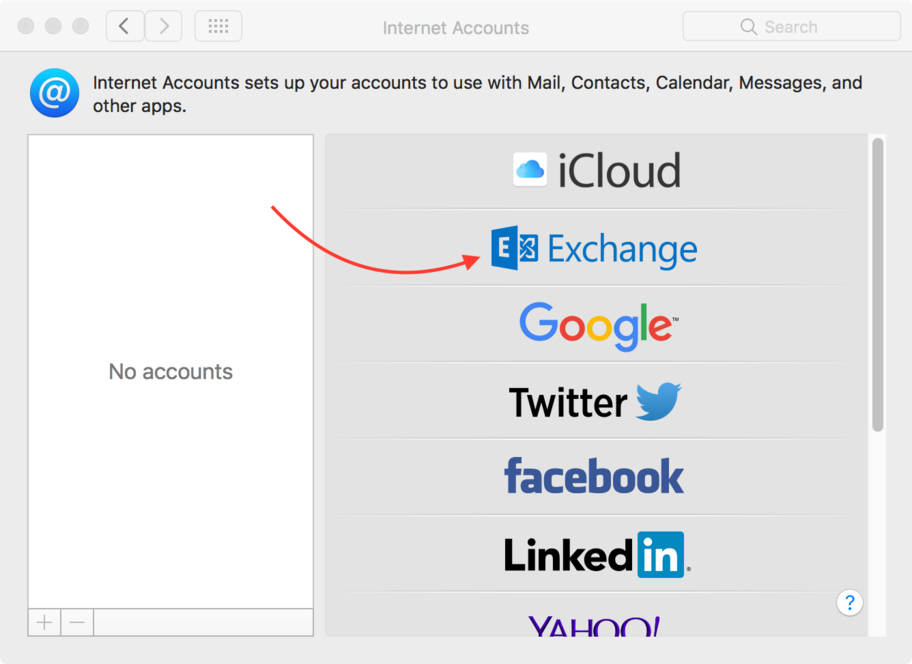Choose the LinkedIn account logo
Viewport: 912px width, 664px height.
(x=596, y=555)
